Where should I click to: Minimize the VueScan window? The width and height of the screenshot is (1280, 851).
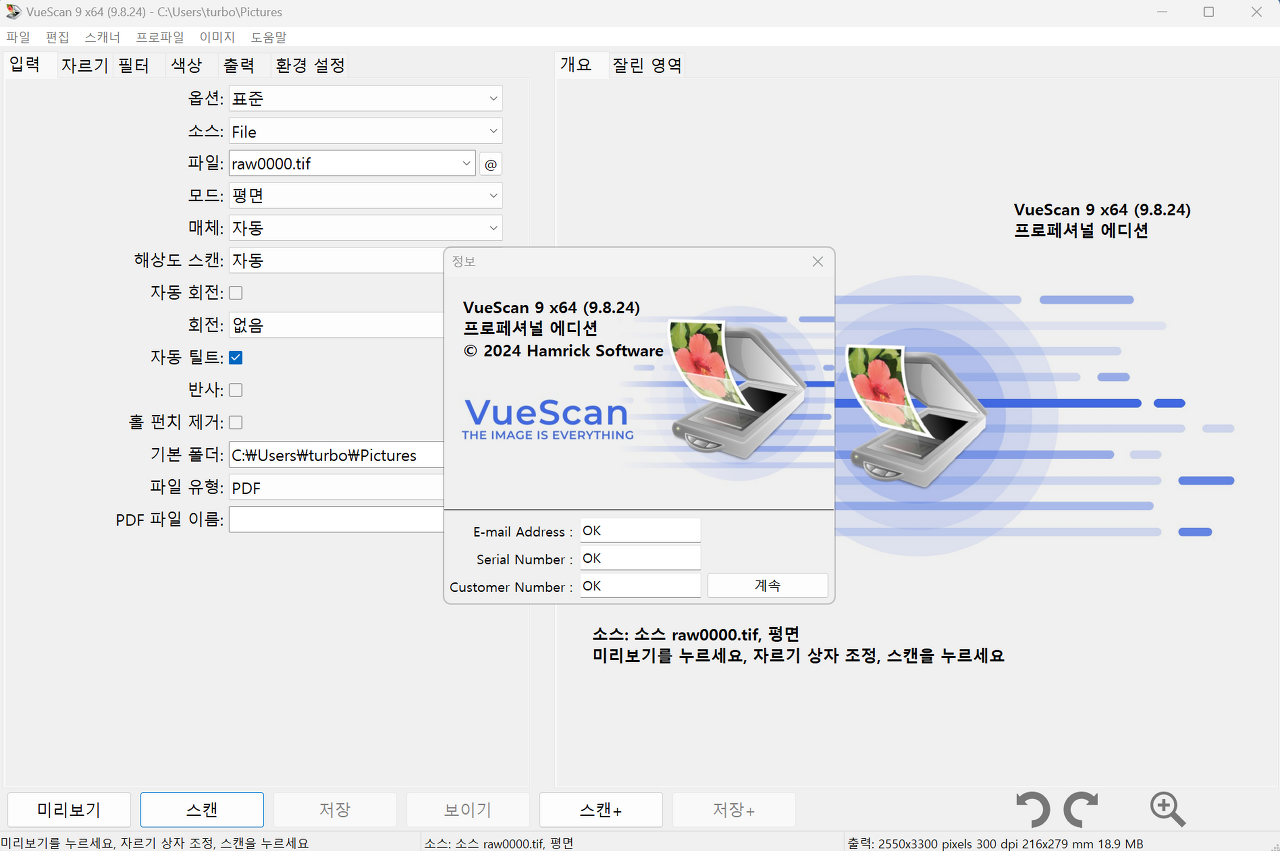pyautogui.click(x=1161, y=12)
